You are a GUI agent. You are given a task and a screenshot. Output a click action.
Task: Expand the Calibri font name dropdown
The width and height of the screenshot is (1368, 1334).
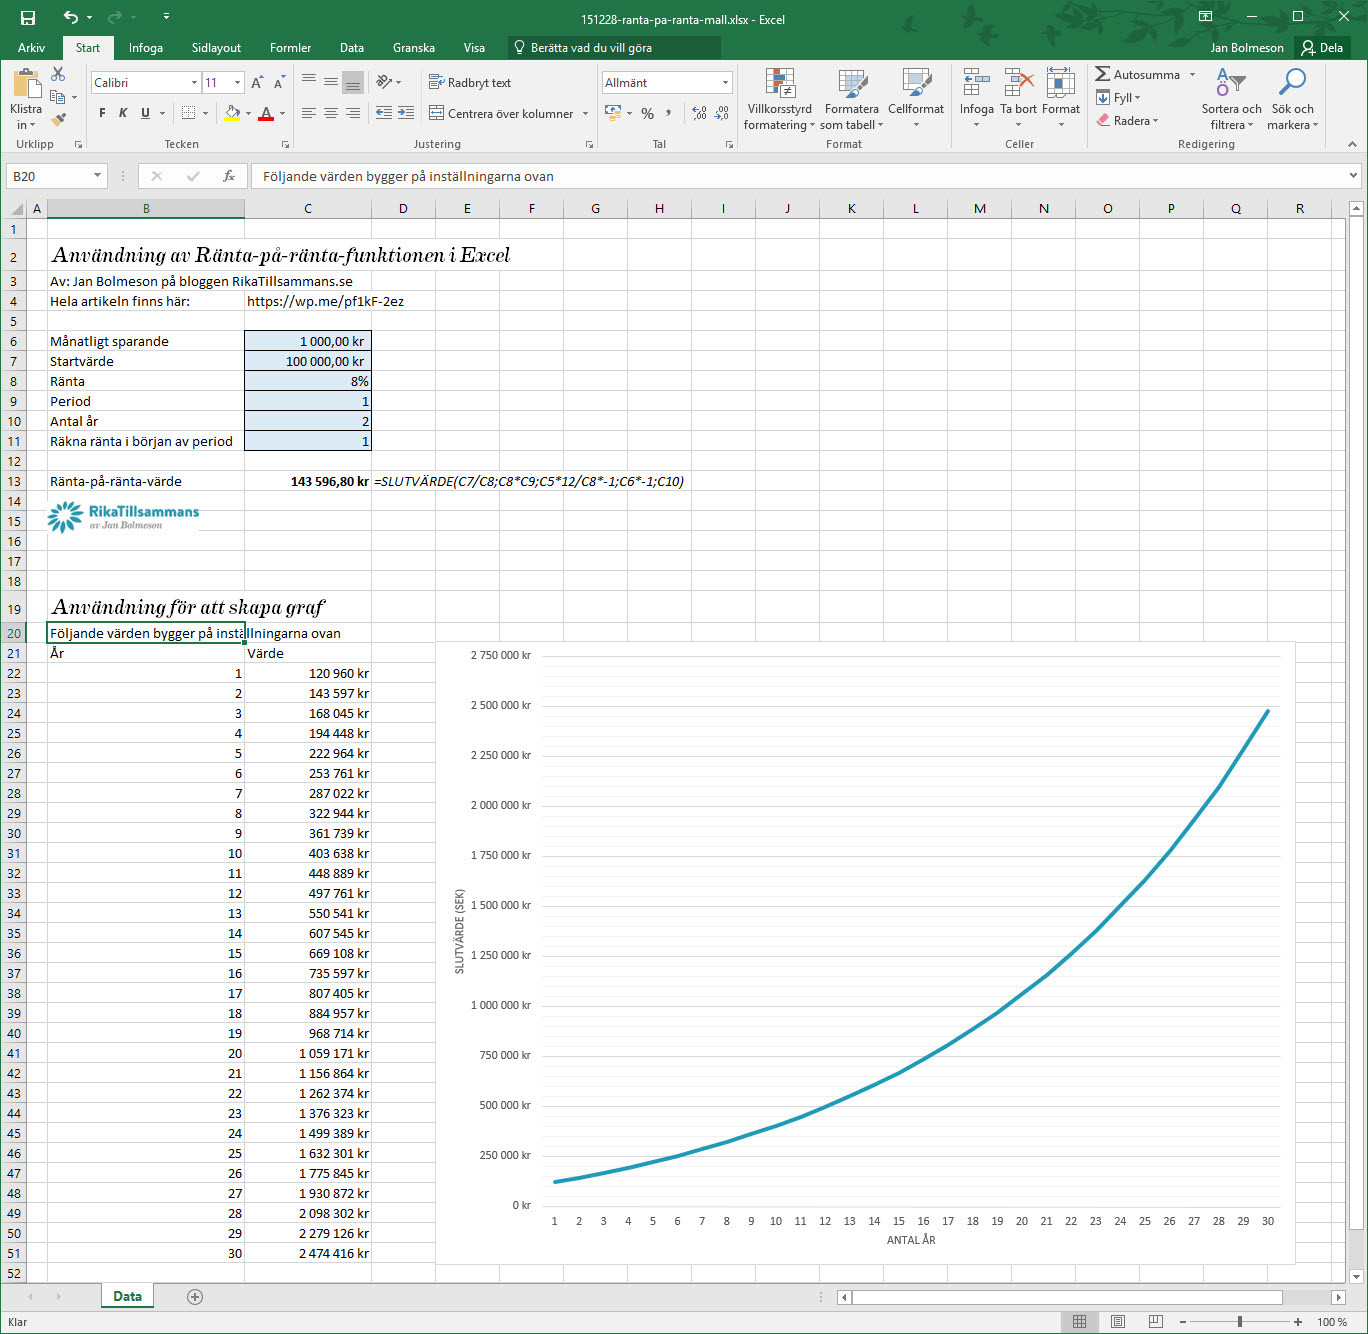tap(194, 83)
